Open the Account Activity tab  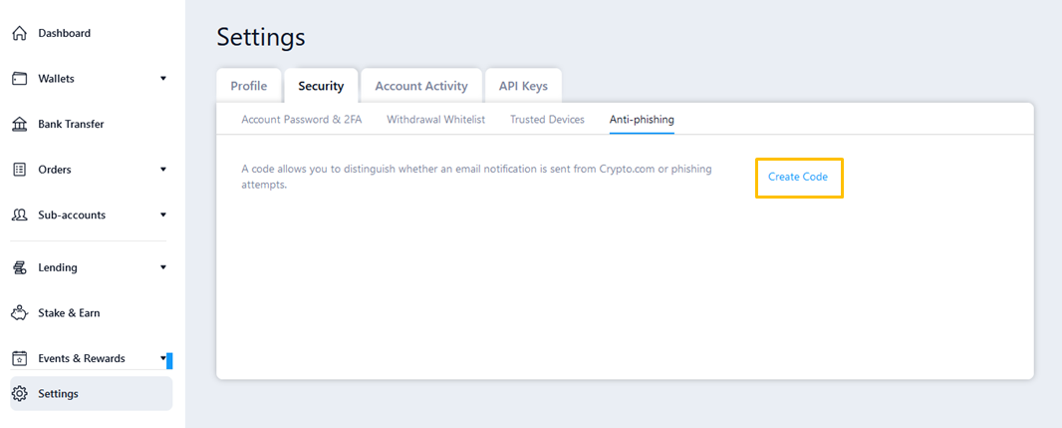[x=421, y=86]
